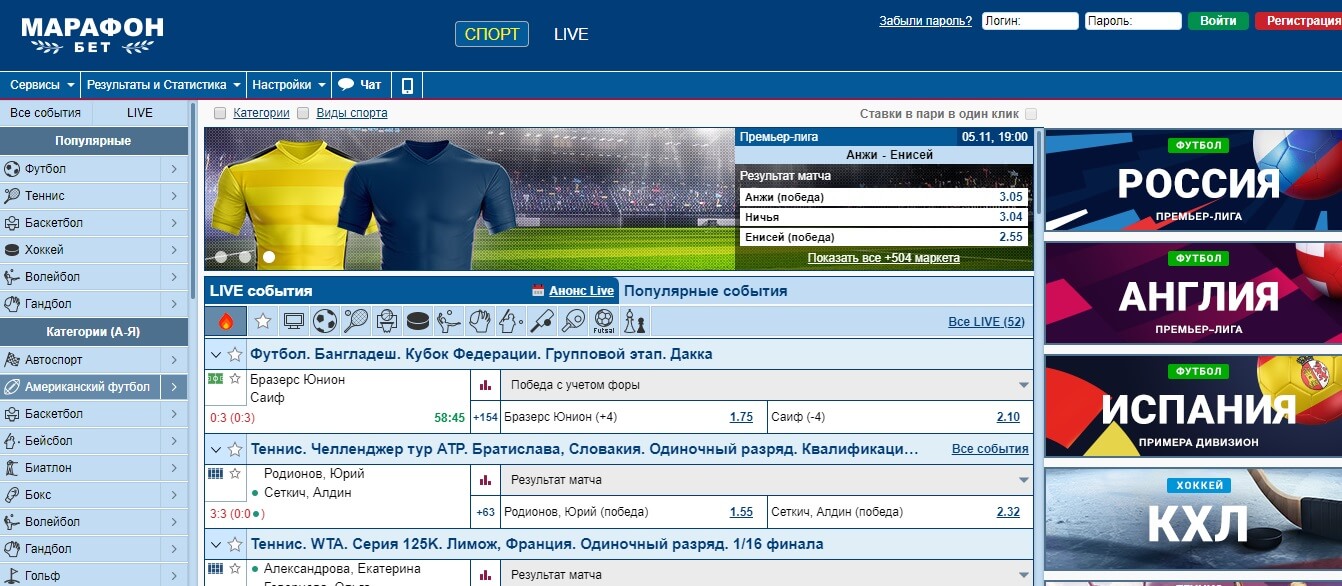Filter LIVE events by baseball batter icon
This screenshot has height=586, width=1342.
pos(510,321)
